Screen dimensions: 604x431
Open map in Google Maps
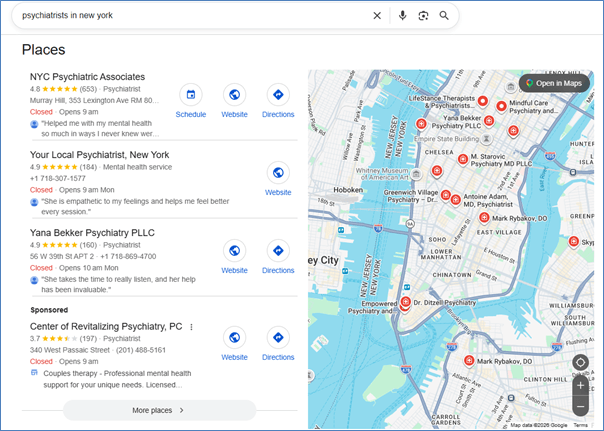(553, 83)
